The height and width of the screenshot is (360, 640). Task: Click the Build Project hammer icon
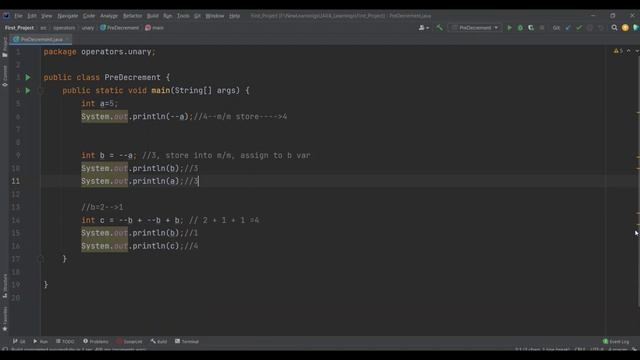click(x=440, y=28)
